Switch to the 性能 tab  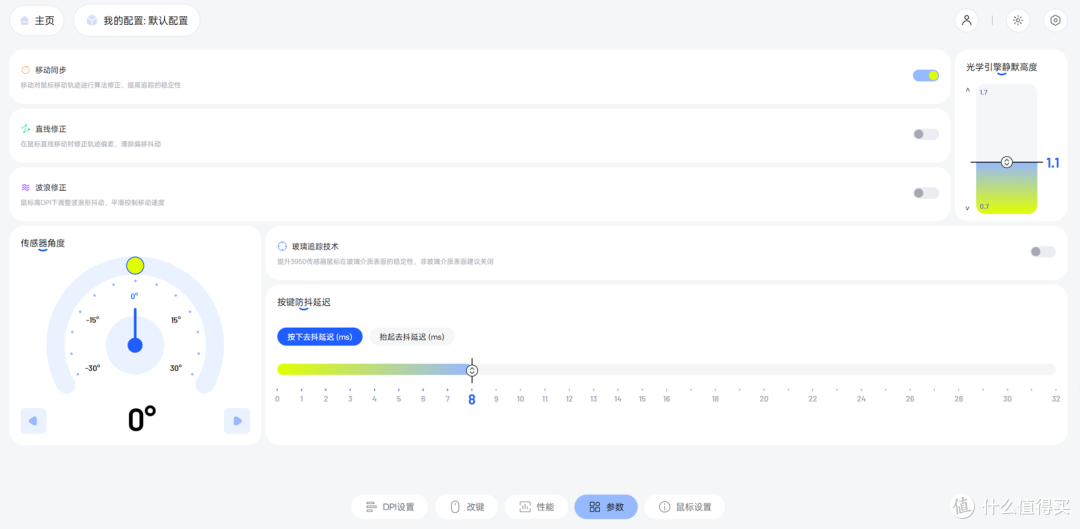[537, 507]
